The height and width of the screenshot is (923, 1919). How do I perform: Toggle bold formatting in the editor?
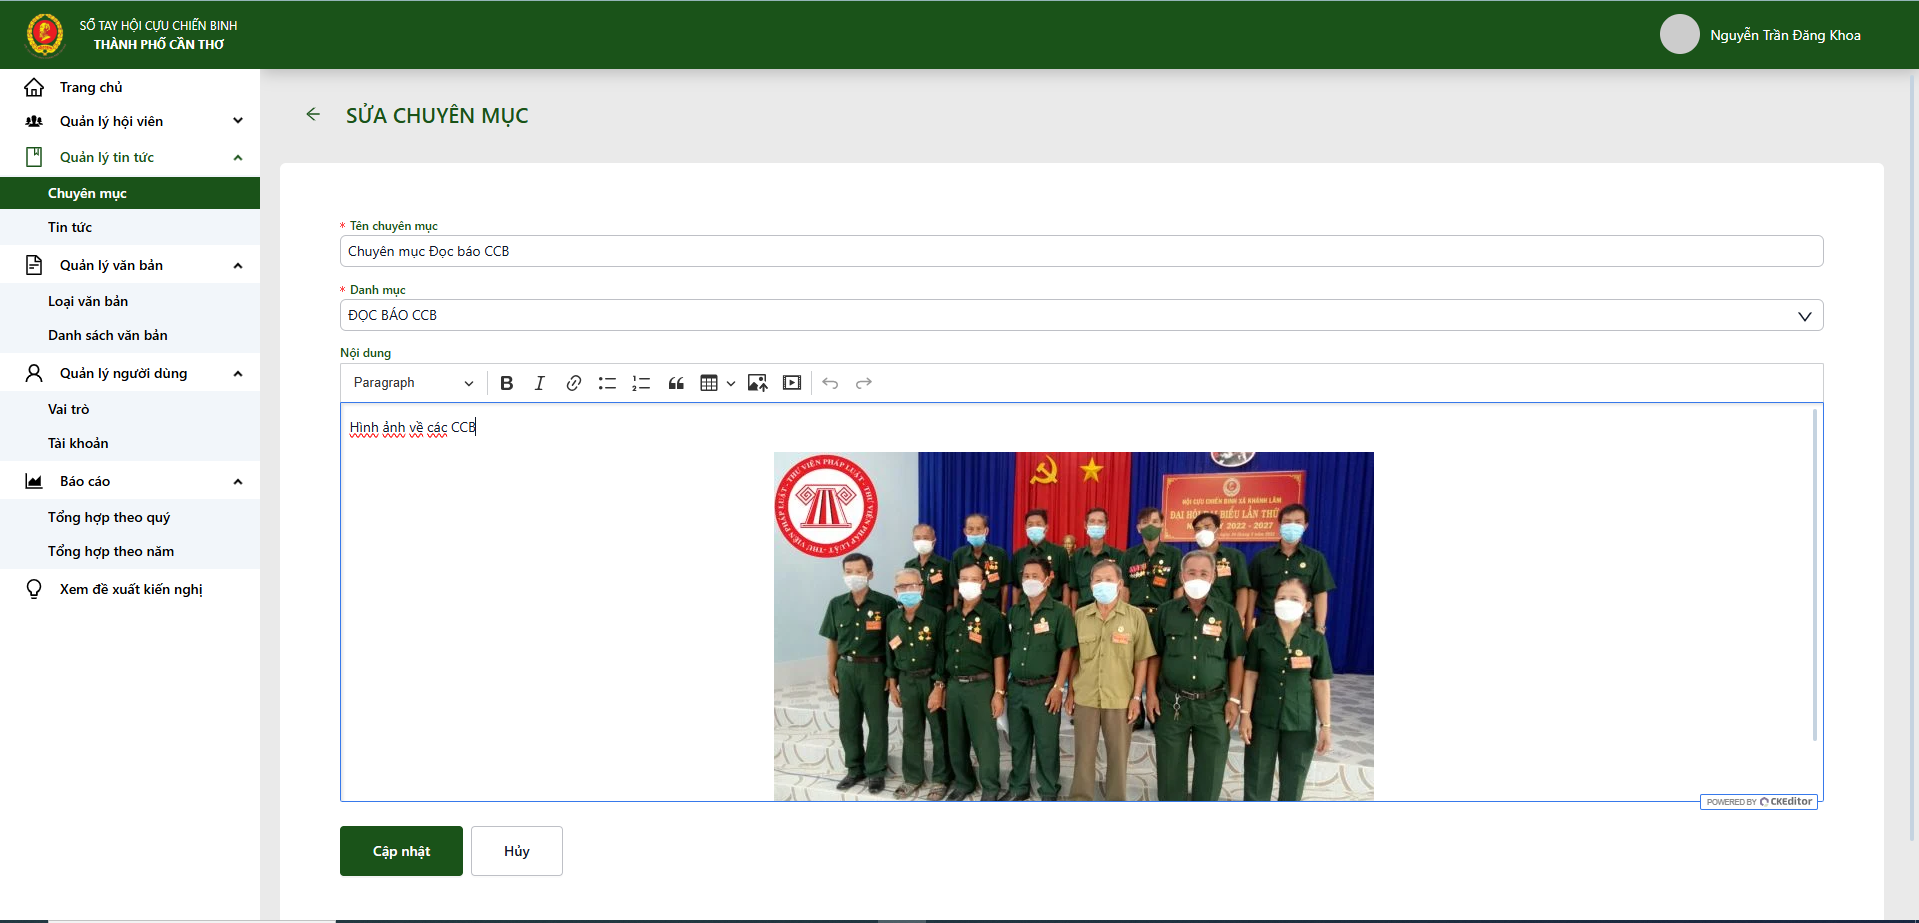(507, 383)
